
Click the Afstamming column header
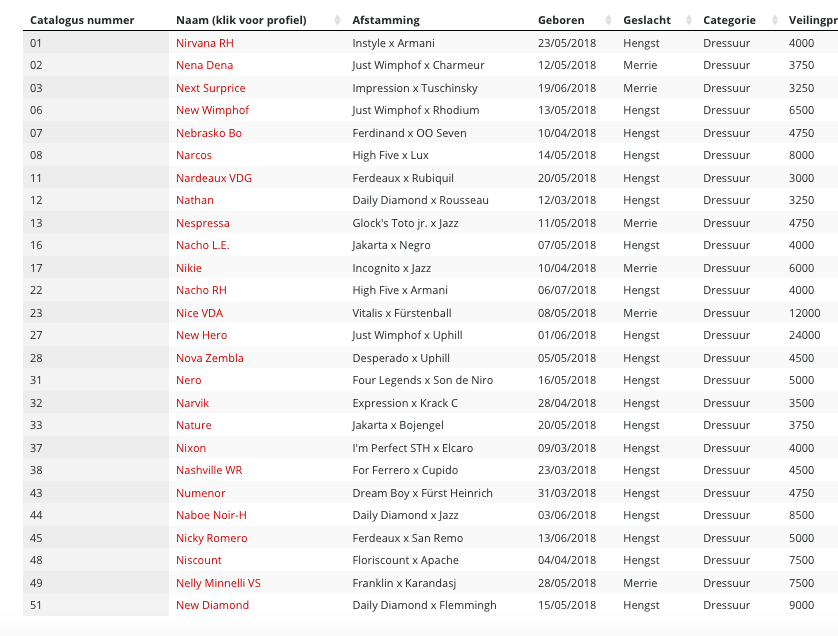pos(386,20)
